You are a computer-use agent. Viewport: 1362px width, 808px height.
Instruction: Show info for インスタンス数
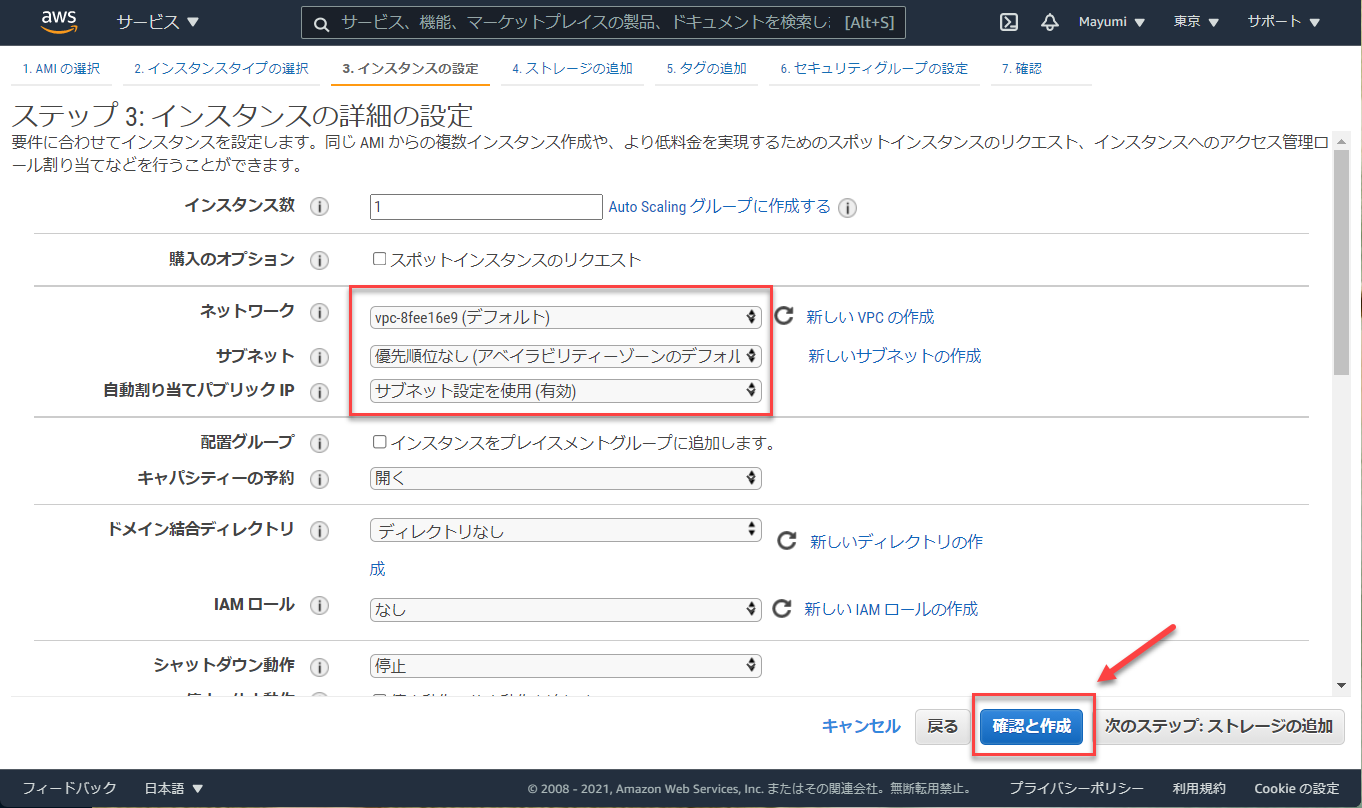click(319, 207)
